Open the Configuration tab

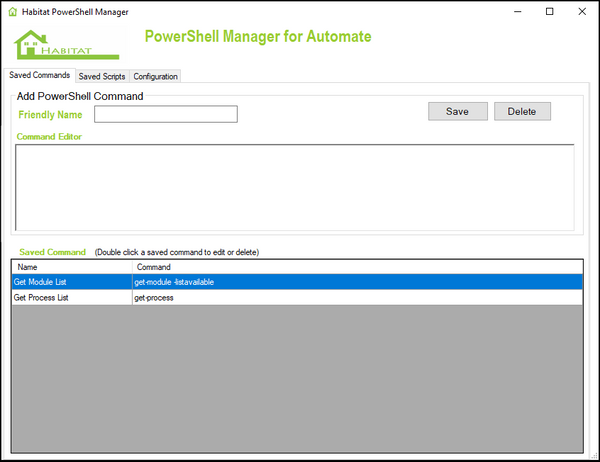155,76
